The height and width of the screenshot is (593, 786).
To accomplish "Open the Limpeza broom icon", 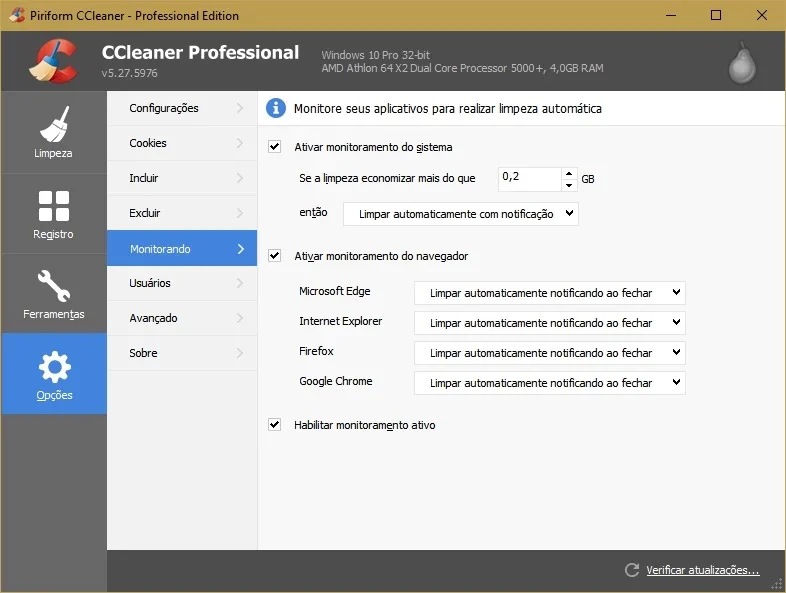I will point(54,124).
